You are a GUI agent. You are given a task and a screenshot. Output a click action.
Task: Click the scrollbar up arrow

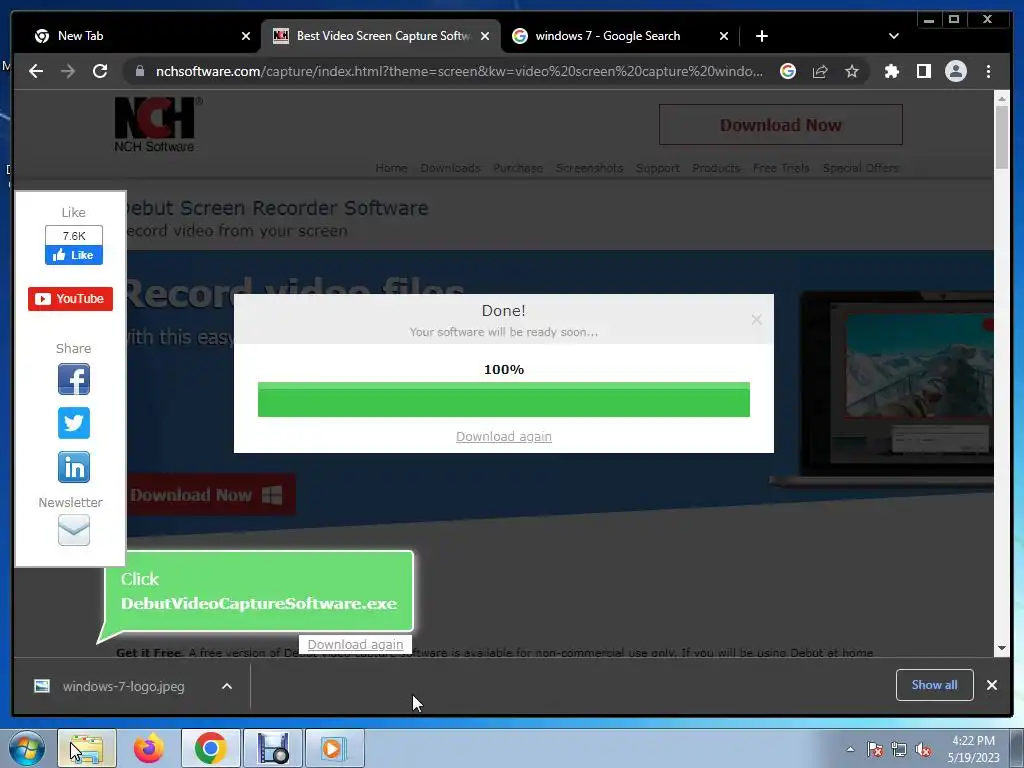click(1002, 99)
